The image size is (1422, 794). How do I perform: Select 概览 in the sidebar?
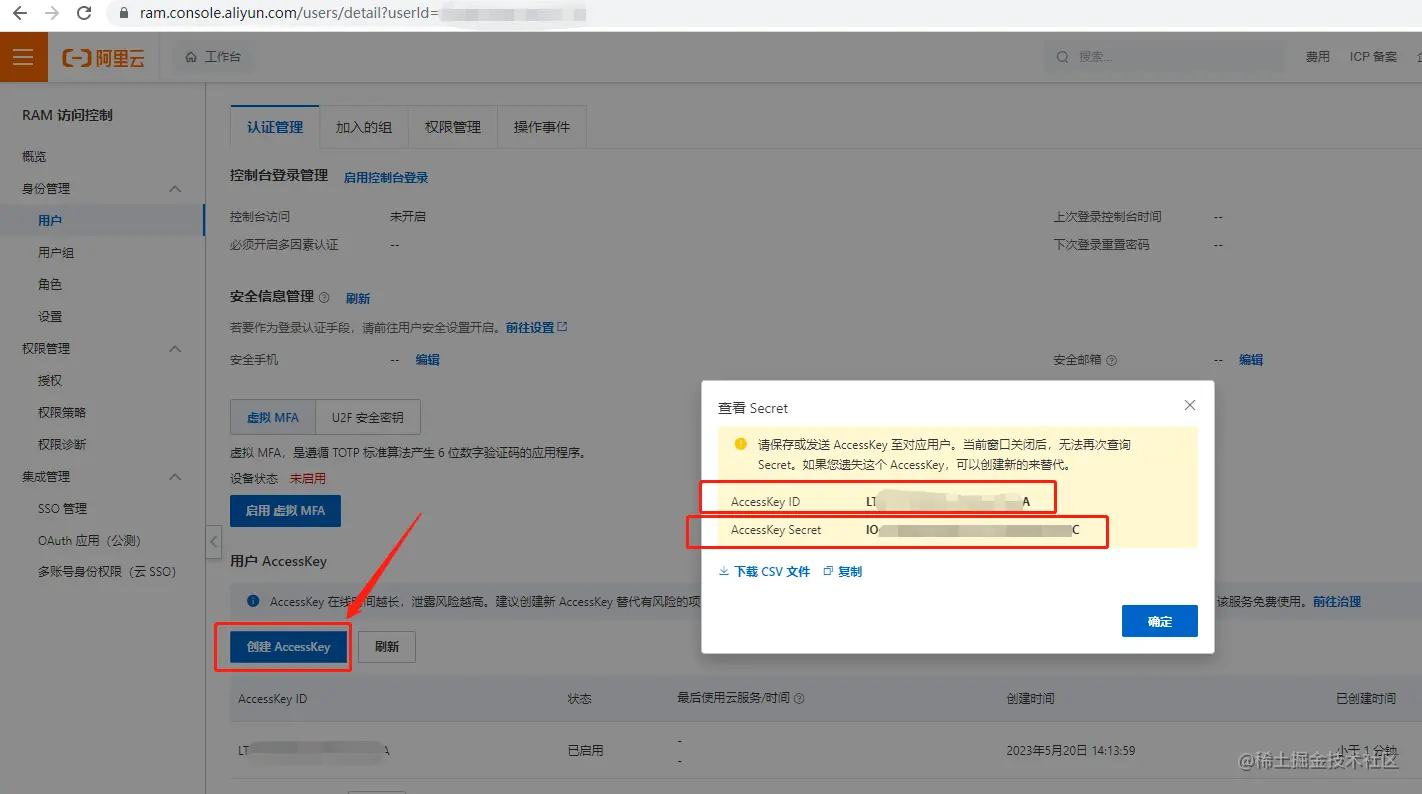coord(34,157)
